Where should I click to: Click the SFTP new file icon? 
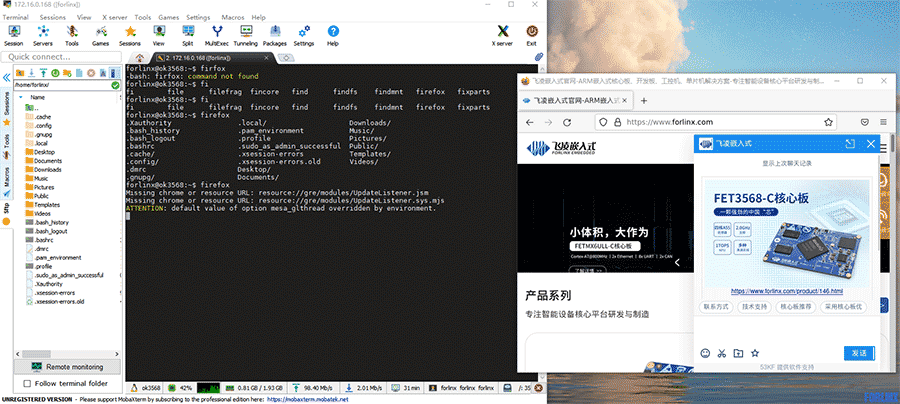click(79, 73)
